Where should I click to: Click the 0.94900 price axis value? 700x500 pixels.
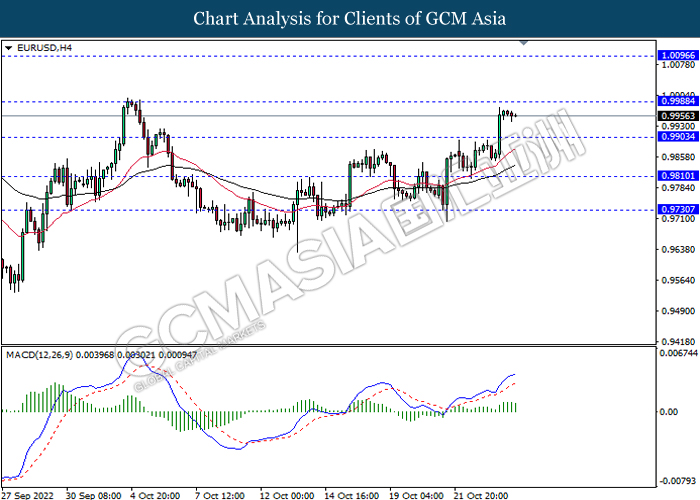pyautogui.click(x=678, y=311)
